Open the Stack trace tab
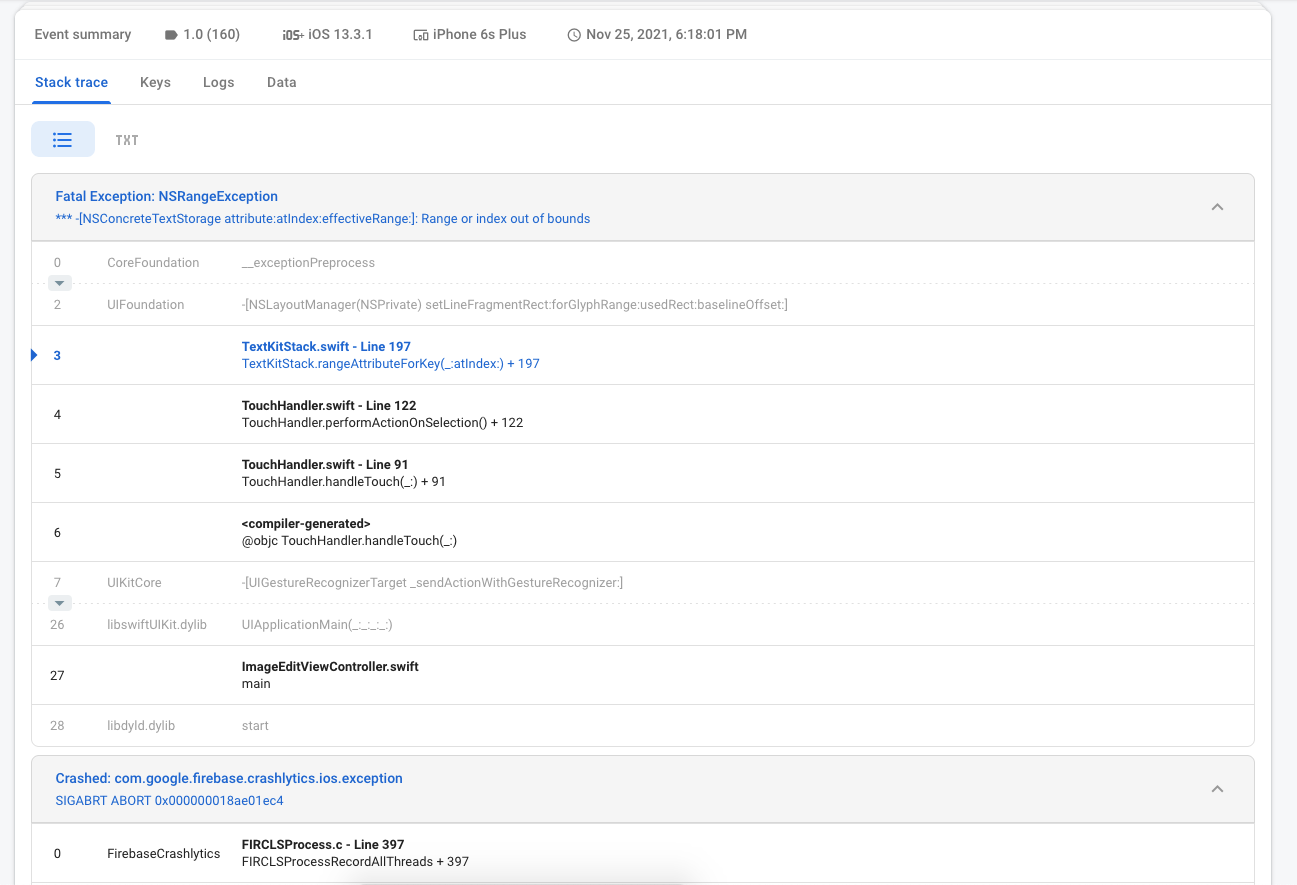This screenshot has width=1297, height=885. pos(71,82)
